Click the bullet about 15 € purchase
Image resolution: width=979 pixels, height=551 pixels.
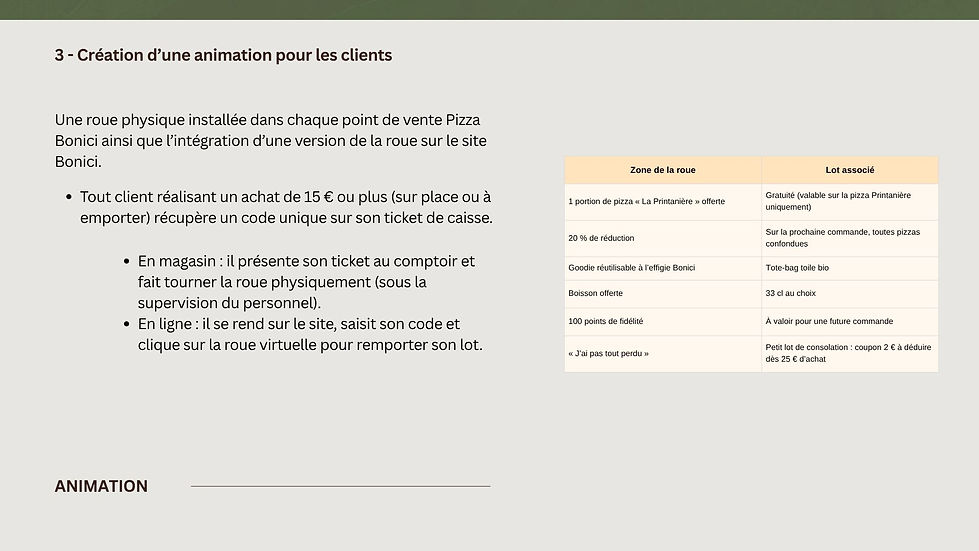(x=286, y=207)
